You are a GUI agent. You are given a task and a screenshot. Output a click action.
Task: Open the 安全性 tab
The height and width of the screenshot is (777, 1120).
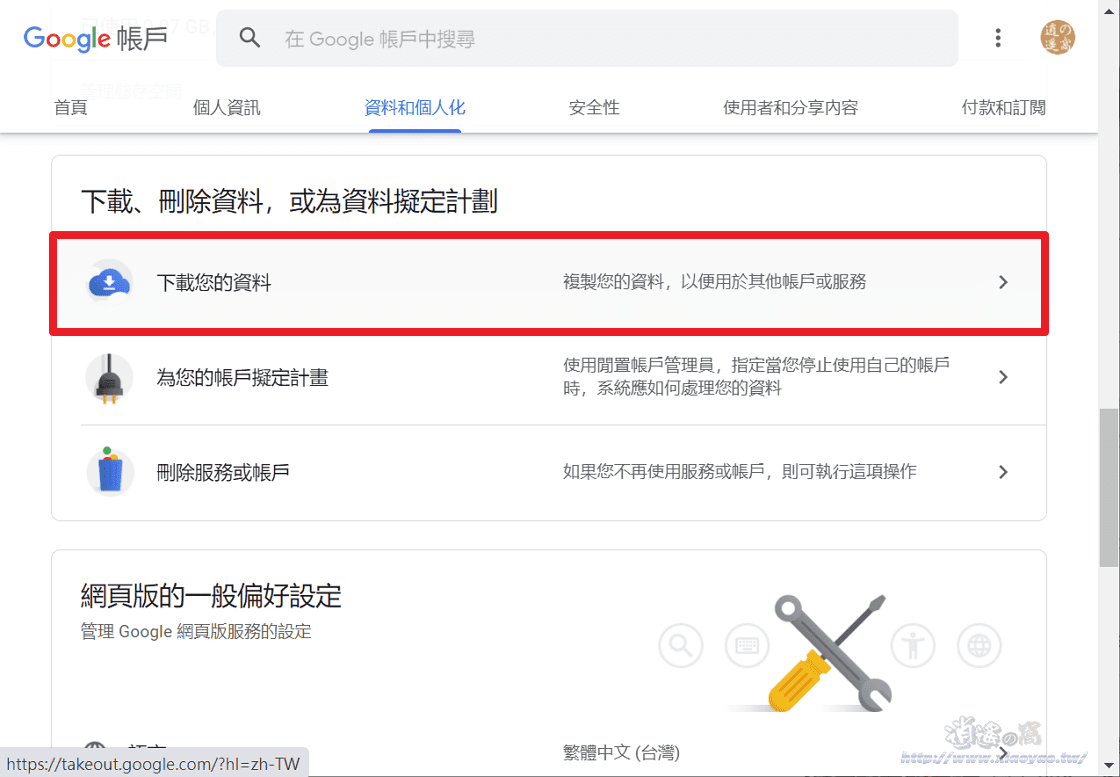(x=594, y=108)
